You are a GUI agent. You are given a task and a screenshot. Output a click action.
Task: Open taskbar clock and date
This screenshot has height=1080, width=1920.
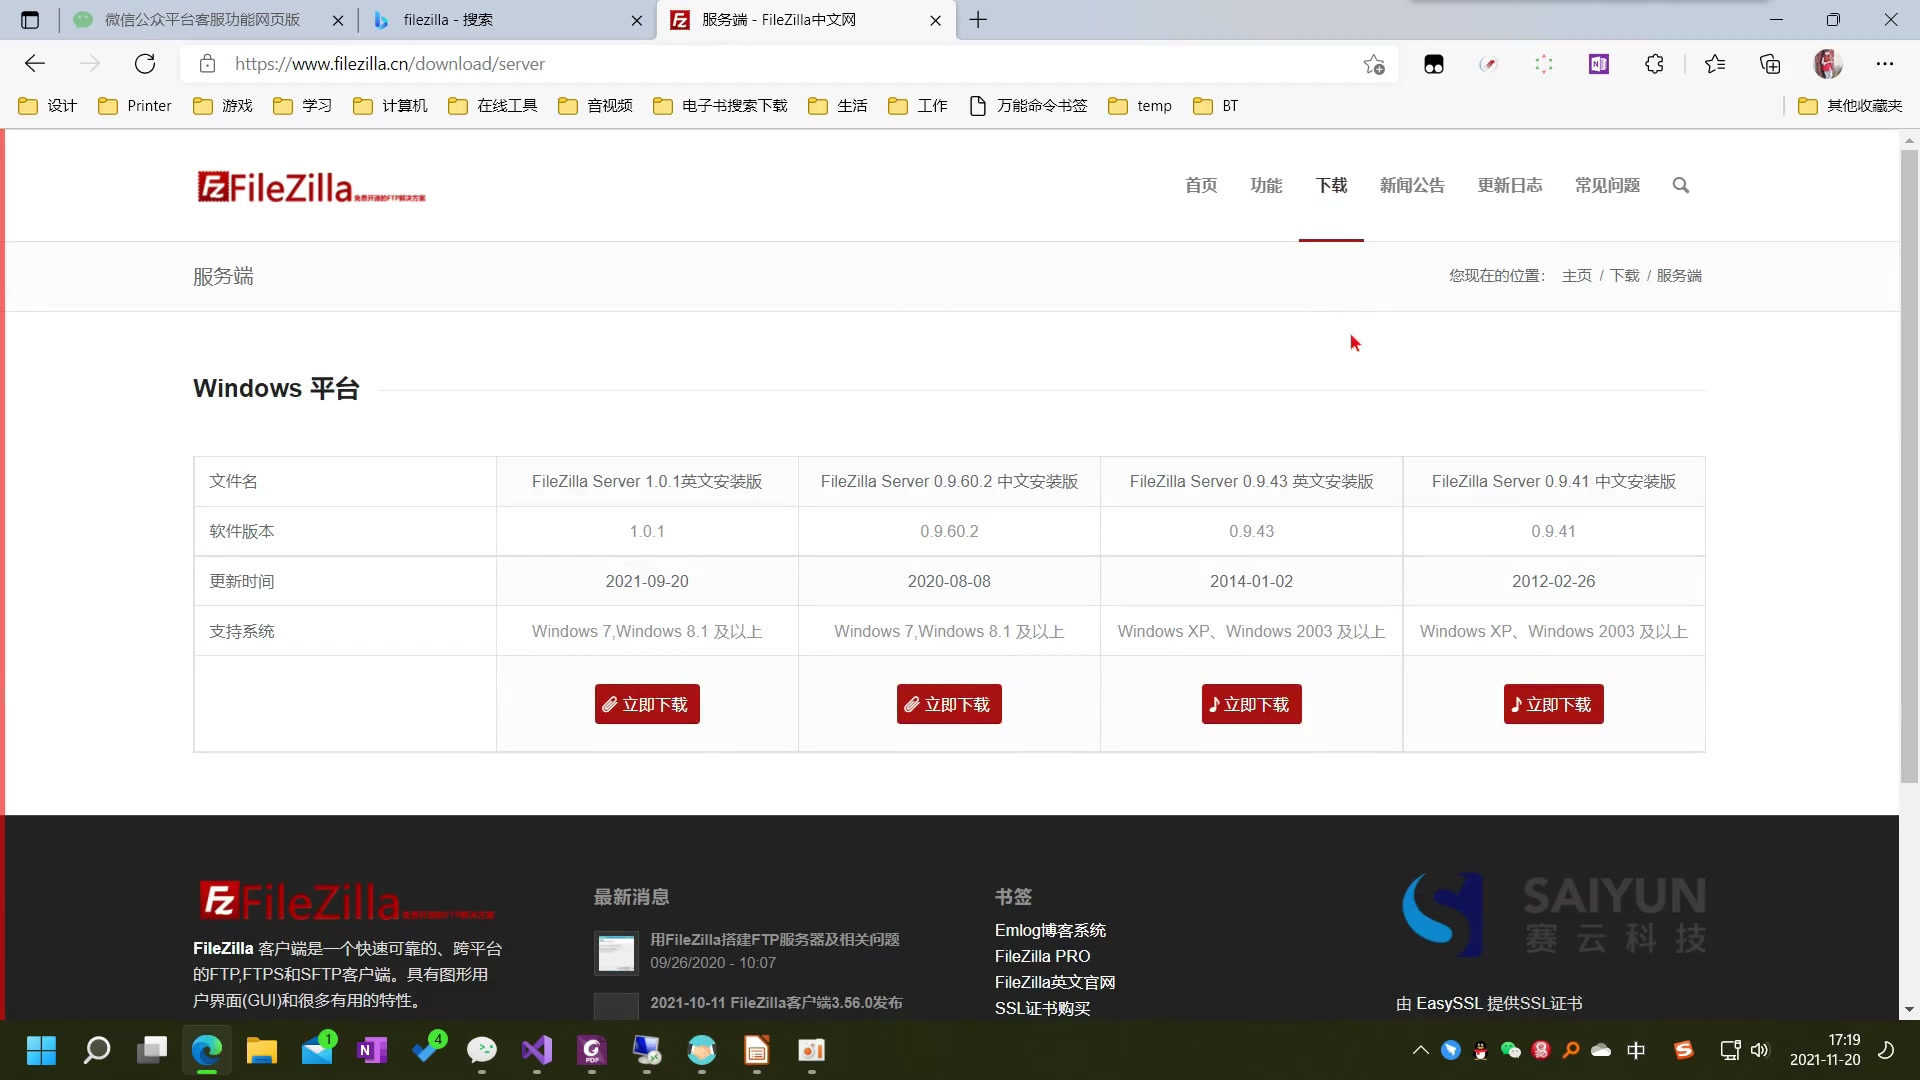point(1825,1050)
